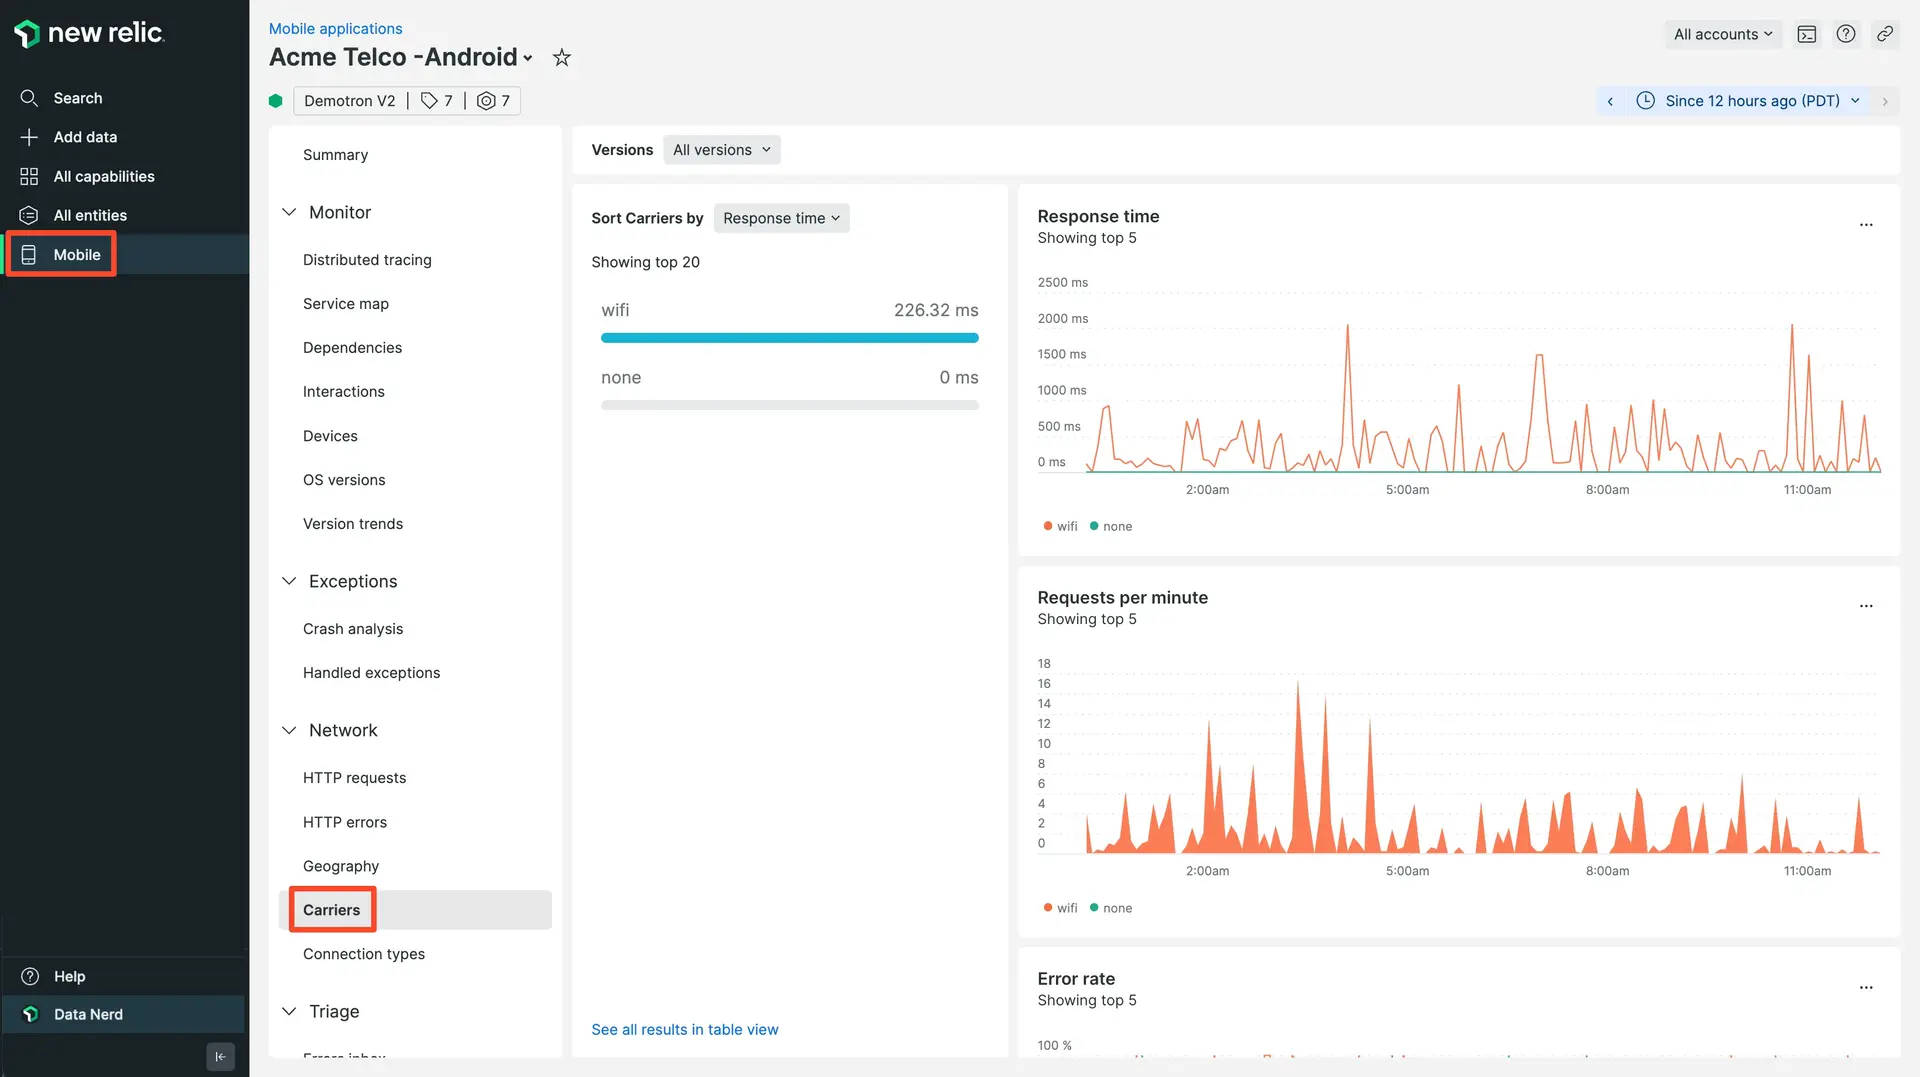Screen dimensions: 1920x1077
Task: Open the Response time chart options menu
Action: pos(1865,225)
